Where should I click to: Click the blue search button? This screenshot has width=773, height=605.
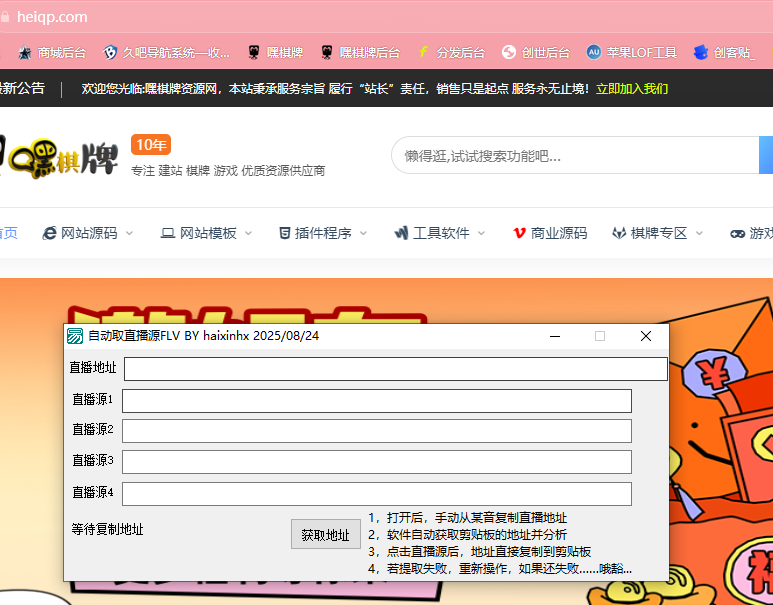click(766, 156)
